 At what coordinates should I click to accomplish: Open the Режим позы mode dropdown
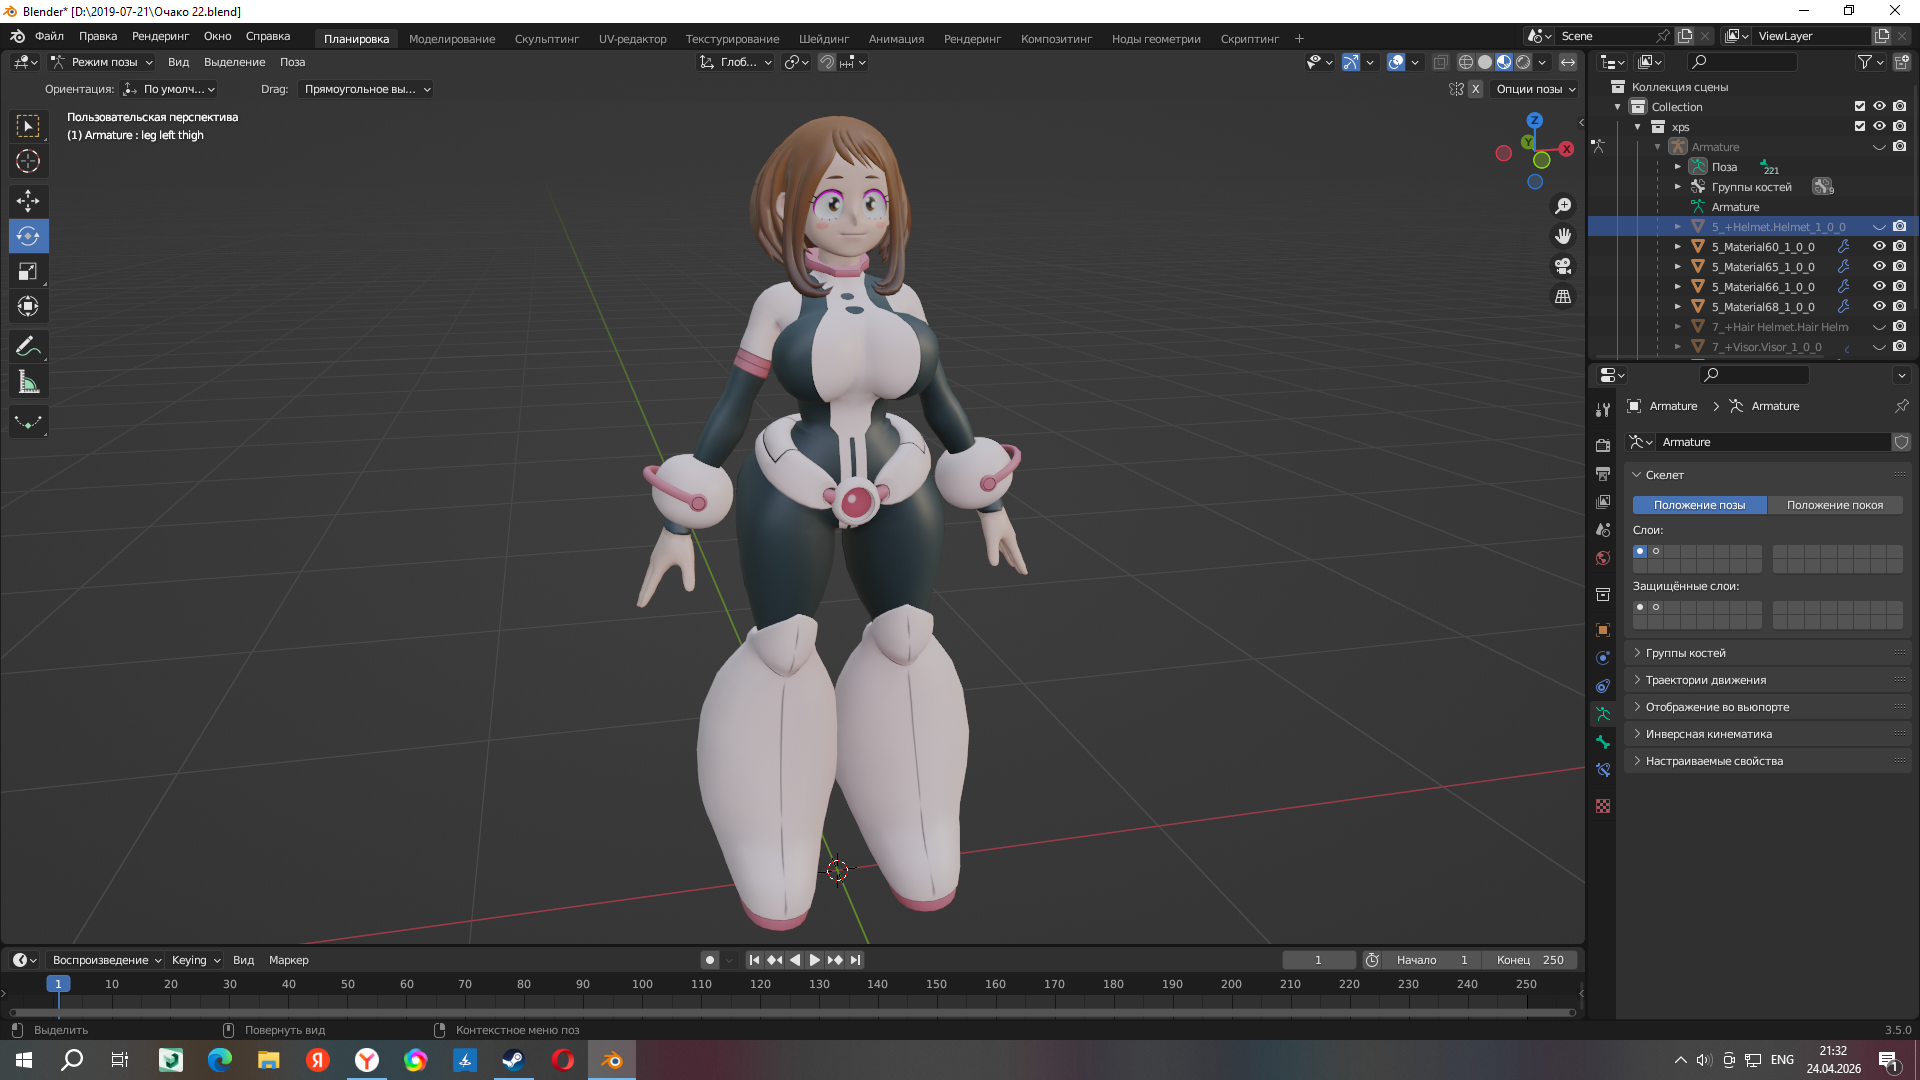[x=104, y=62]
